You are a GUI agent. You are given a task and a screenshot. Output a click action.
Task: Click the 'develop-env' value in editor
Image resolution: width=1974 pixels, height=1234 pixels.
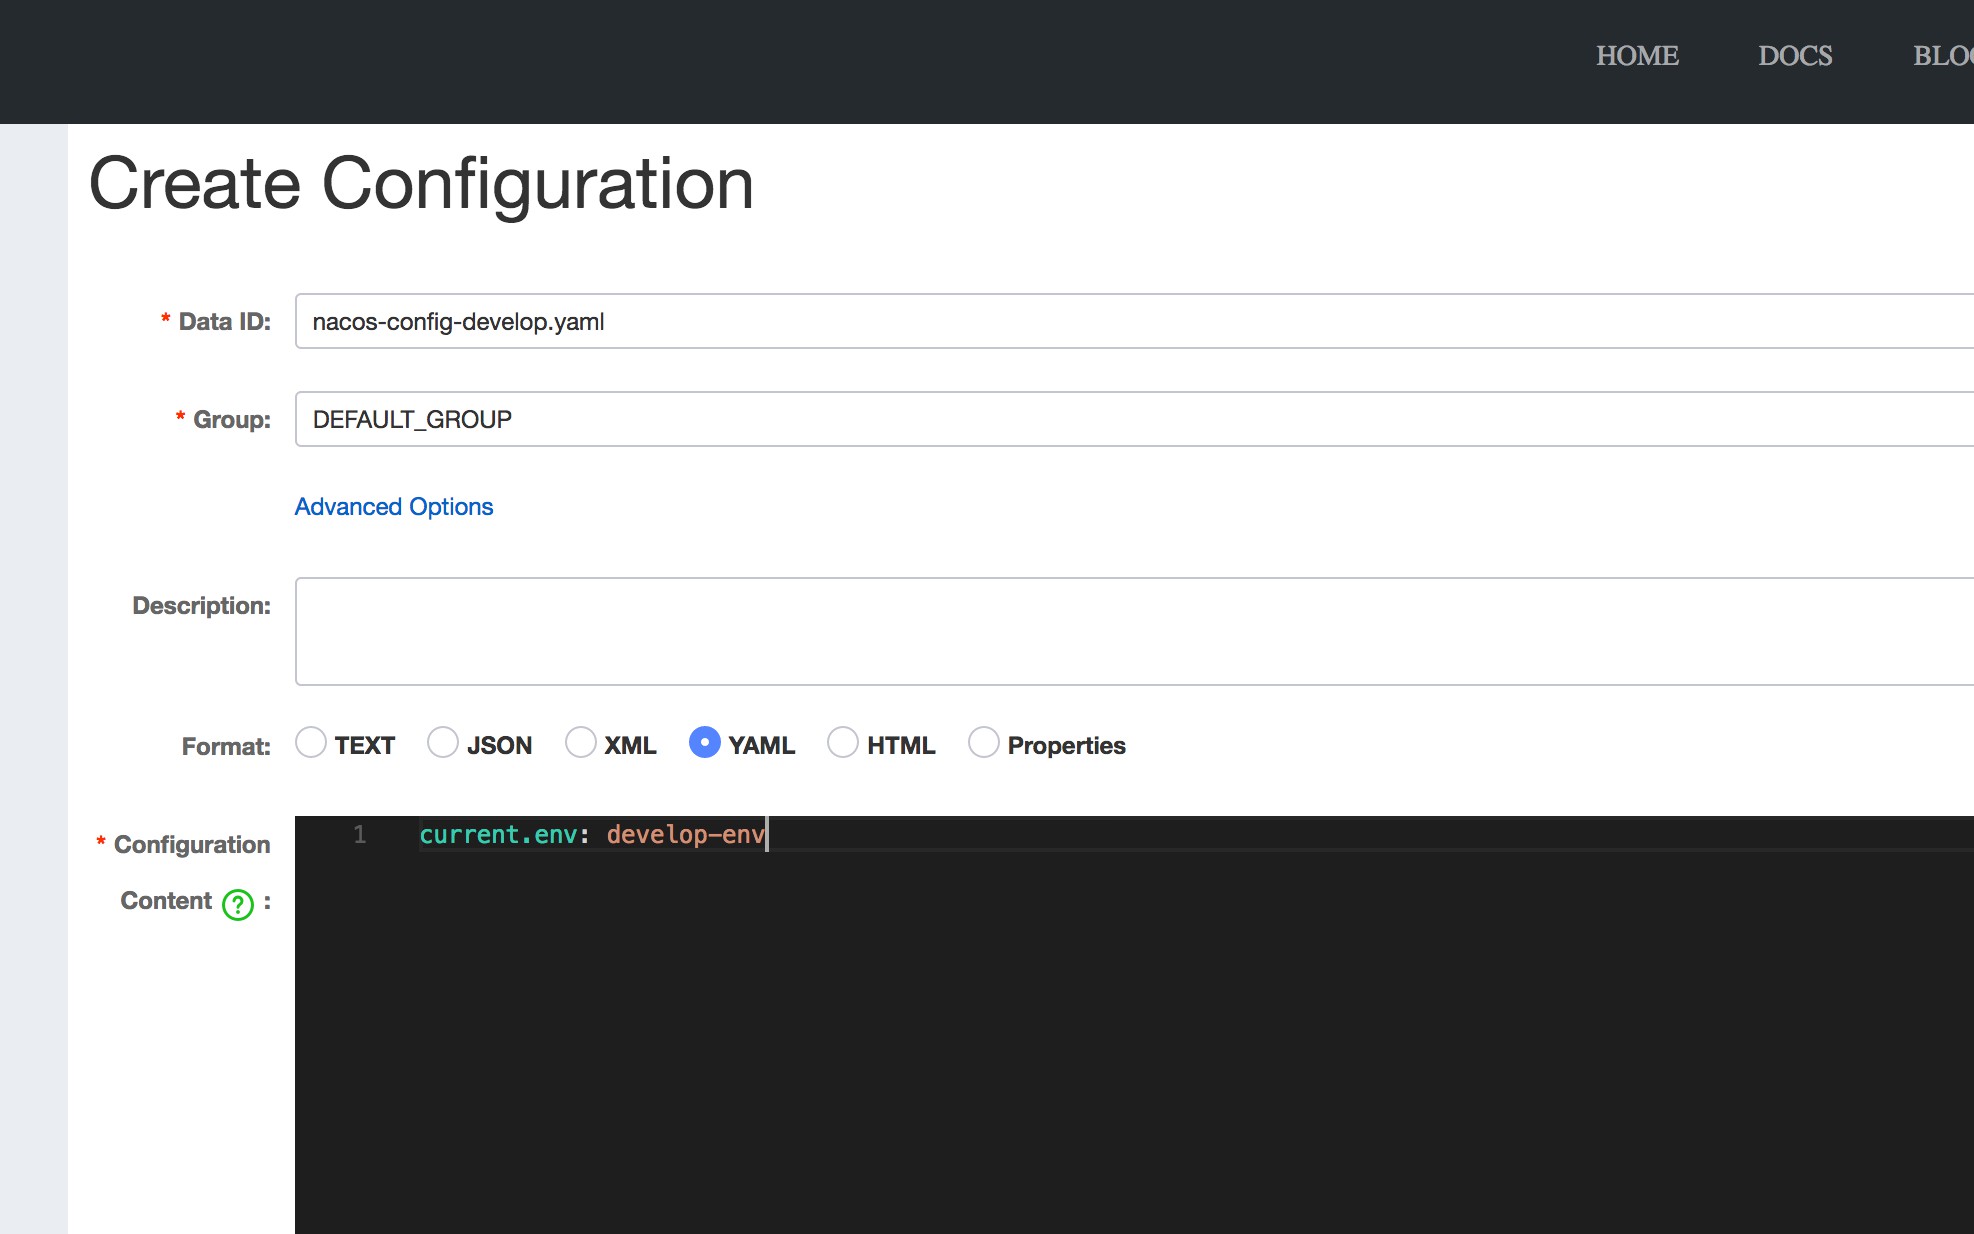(686, 834)
